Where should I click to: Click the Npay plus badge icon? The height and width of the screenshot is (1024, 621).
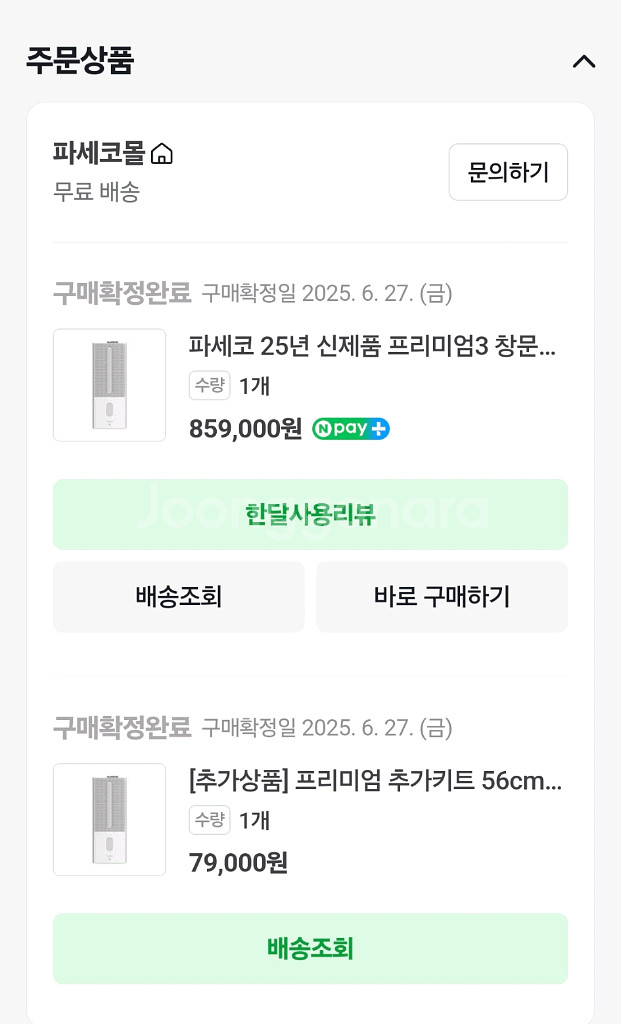click(351, 429)
